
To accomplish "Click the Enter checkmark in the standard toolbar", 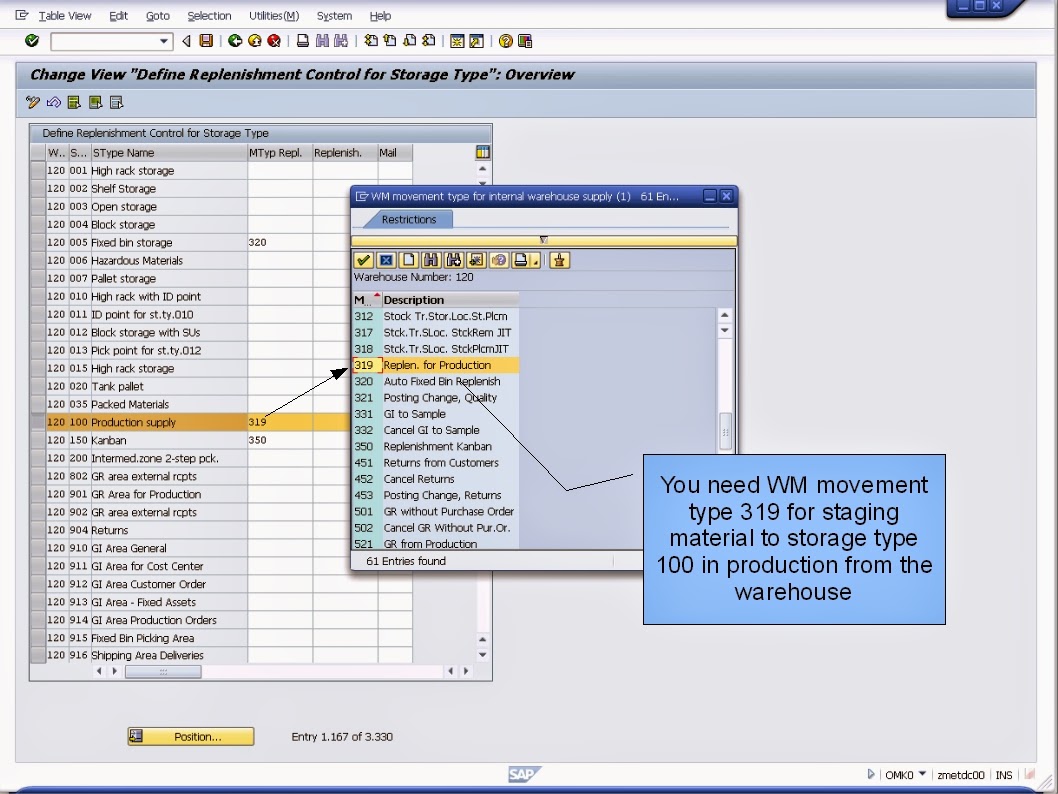I will click(31, 41).
